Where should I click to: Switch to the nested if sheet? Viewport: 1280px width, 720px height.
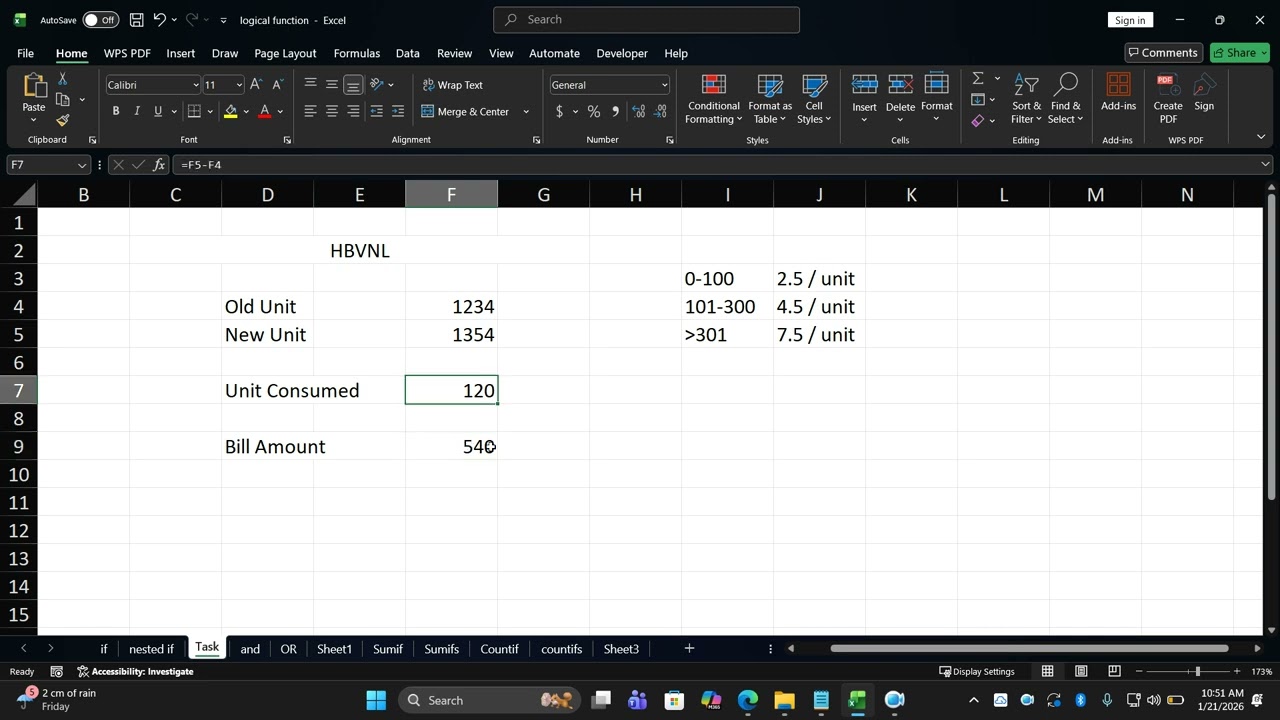click(x=151, y=649)
